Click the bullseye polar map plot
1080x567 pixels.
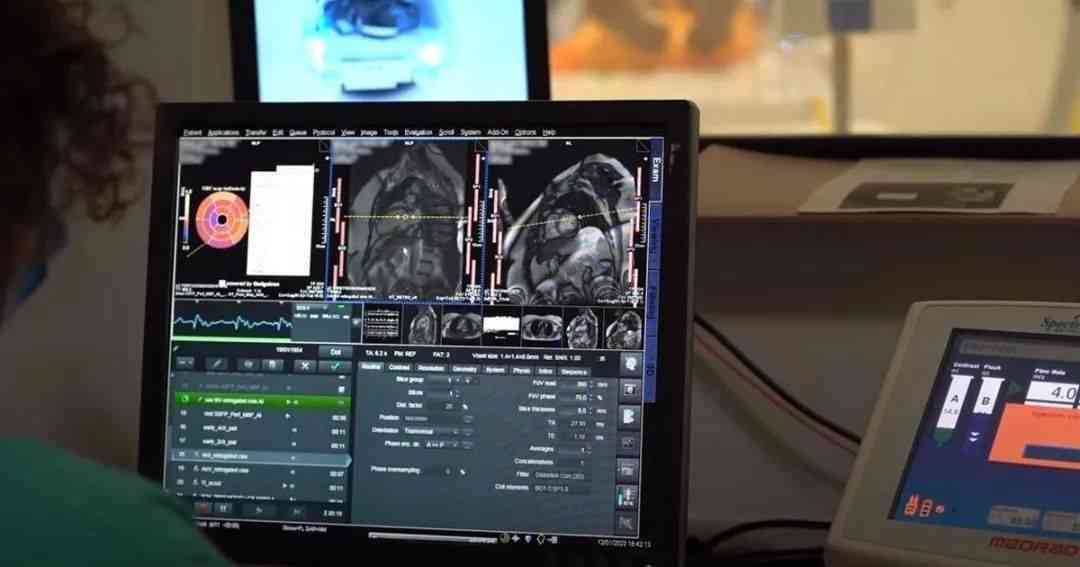click(222, 219)
